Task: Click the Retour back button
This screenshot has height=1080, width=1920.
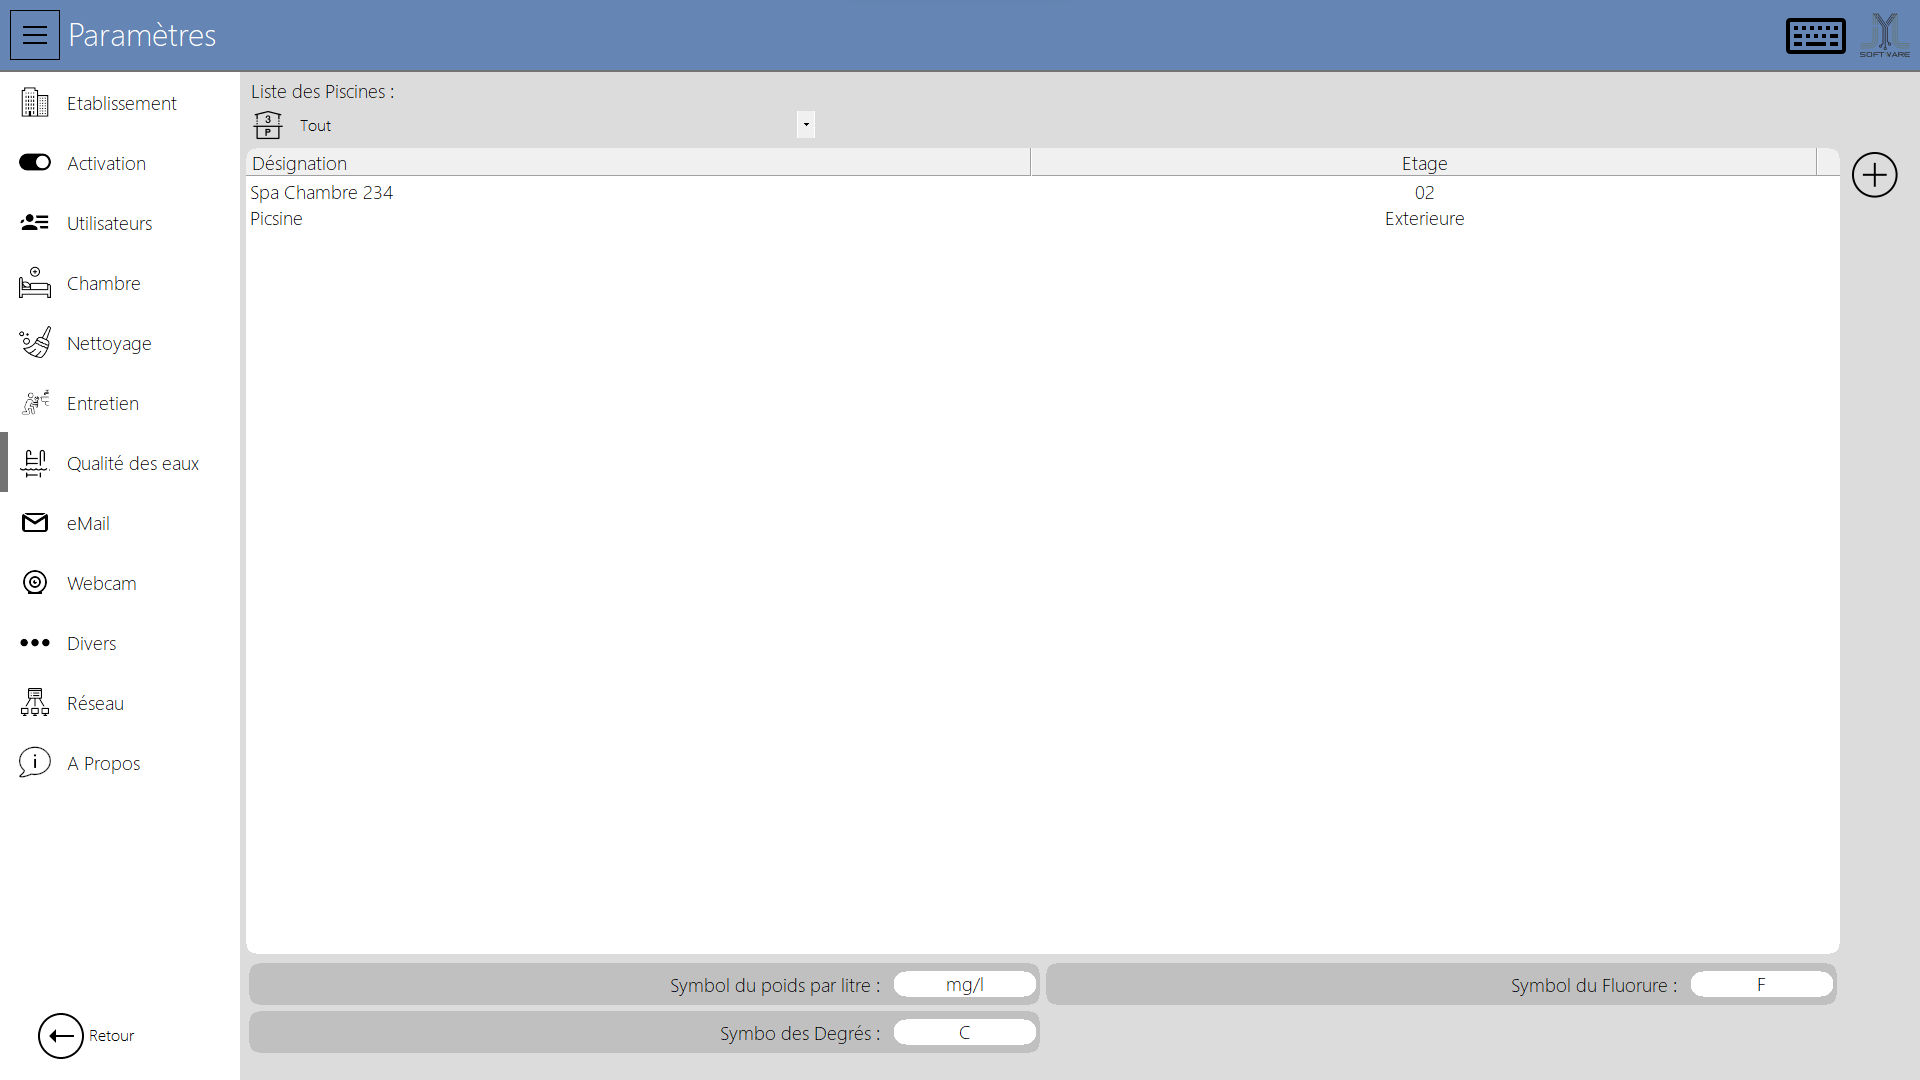Action: click(61, 1035)
